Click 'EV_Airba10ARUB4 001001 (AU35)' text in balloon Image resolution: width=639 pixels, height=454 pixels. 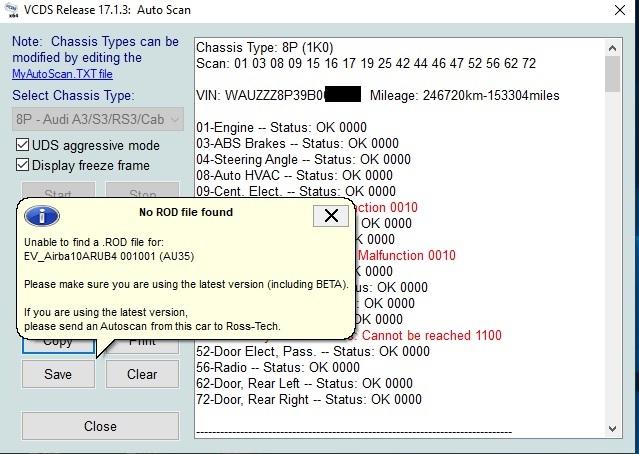[x=109, y=256]
